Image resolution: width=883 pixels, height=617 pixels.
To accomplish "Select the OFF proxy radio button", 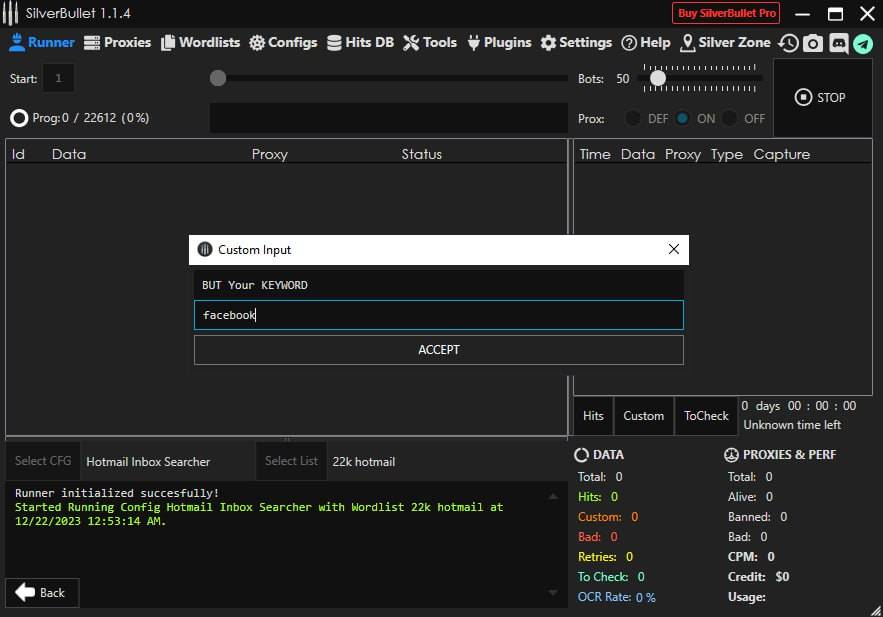I will point(730,118).
